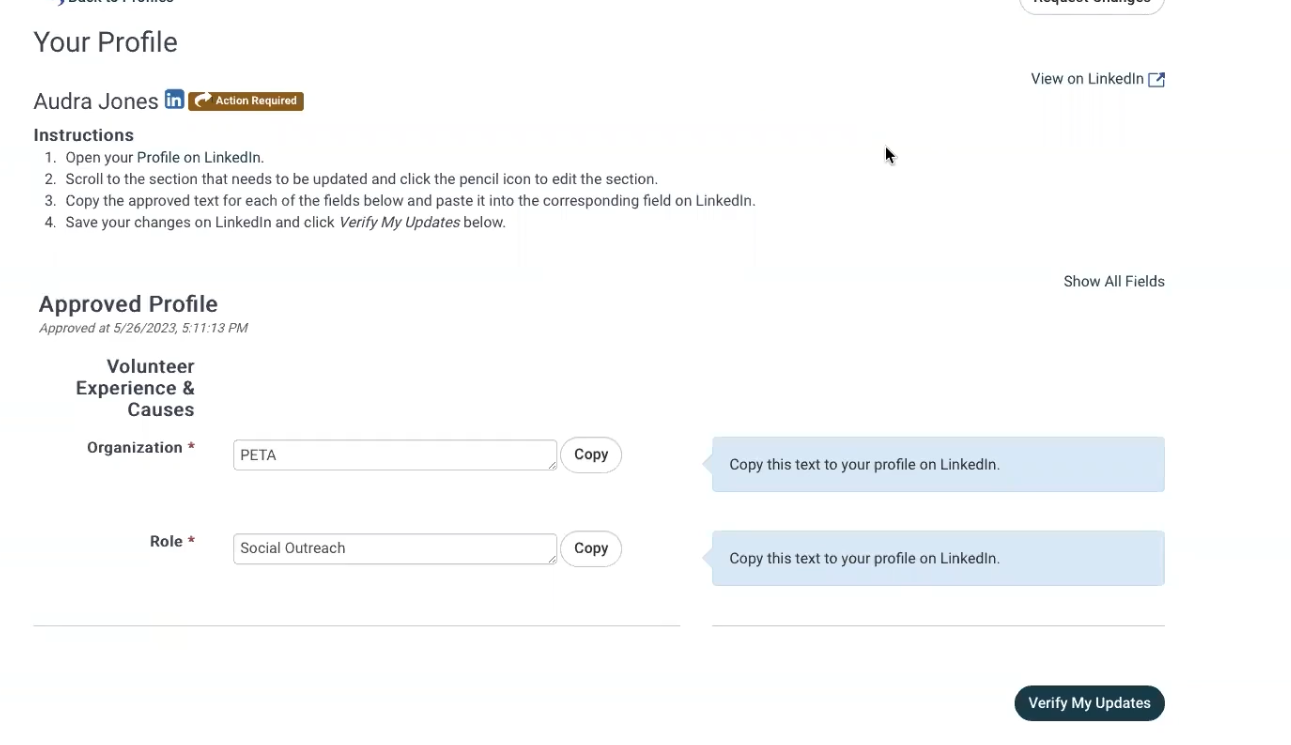Open the View on LinkedIn link
The height and width of the screenshot is (745, 1291).
(x=1087, y=79)
